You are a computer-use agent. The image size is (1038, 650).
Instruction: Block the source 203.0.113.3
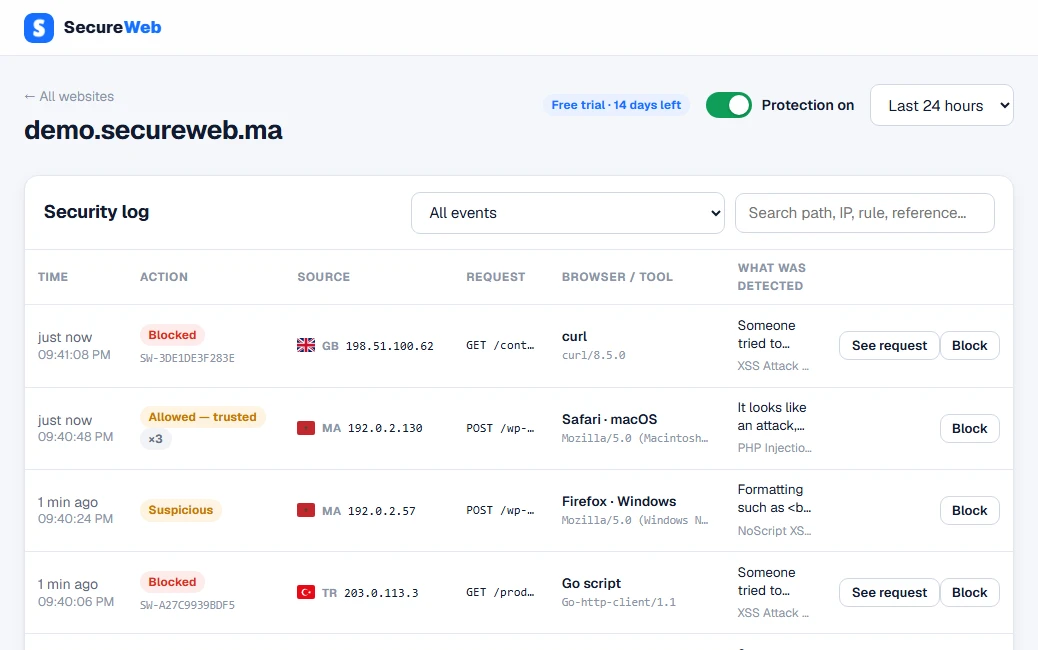(x=969, y=592)
